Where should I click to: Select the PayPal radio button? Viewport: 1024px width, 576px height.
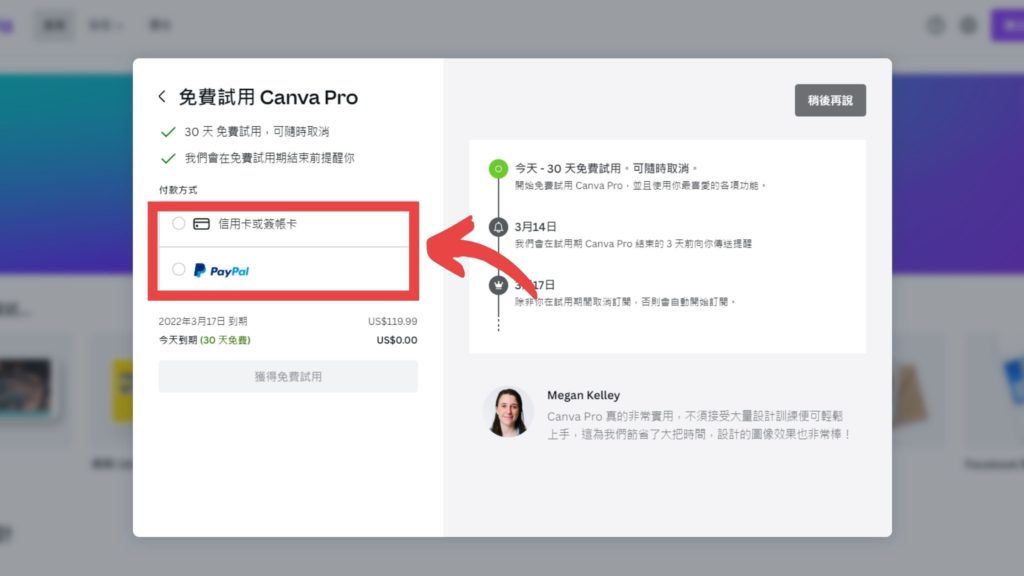coord(178,269)
